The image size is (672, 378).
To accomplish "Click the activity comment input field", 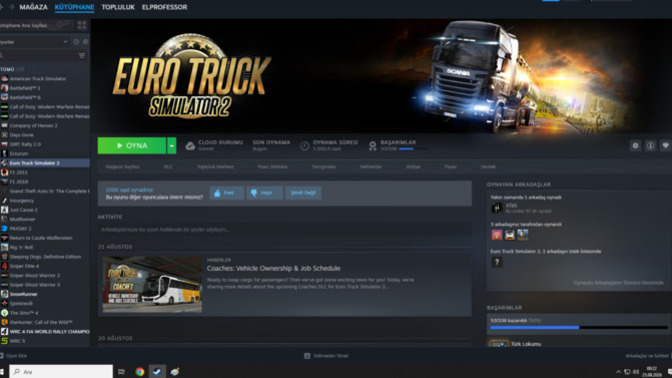I will click(284, 230).
